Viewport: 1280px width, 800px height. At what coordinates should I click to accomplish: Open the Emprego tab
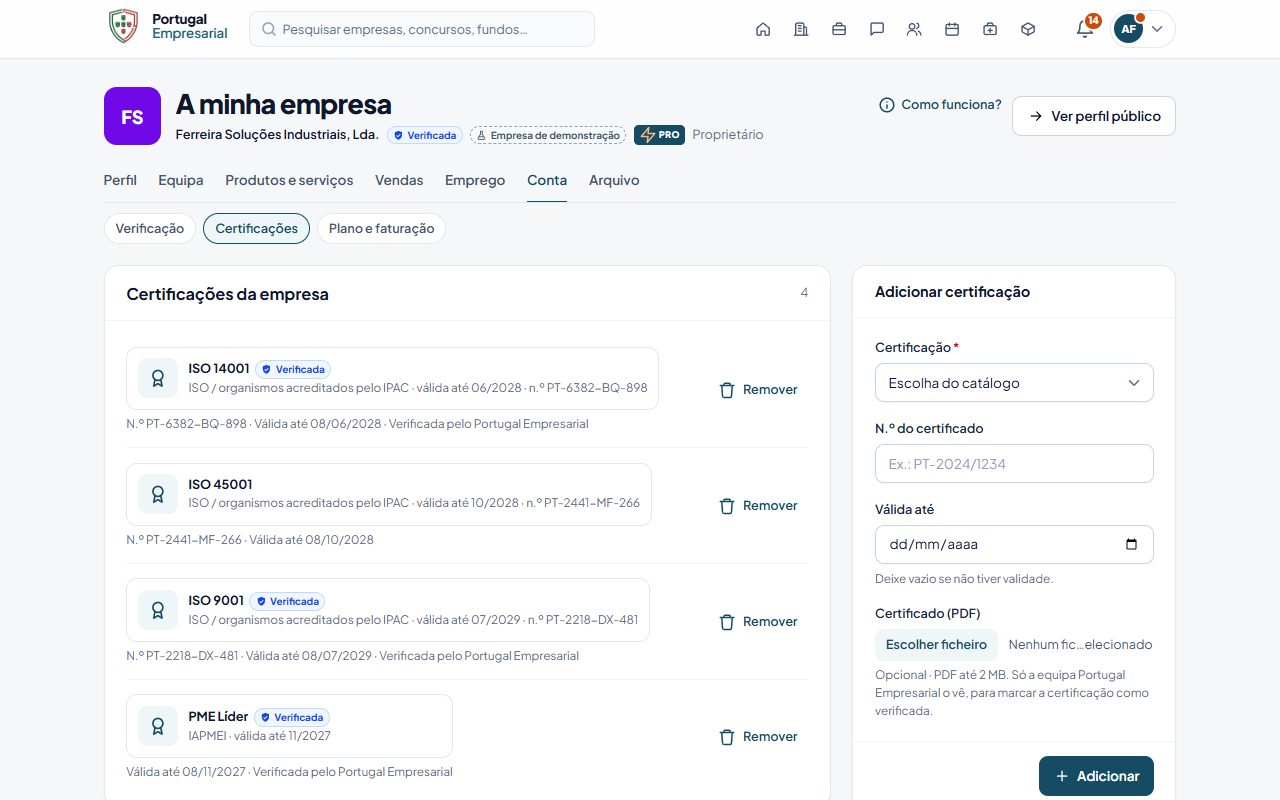click(x=475, y=180)
